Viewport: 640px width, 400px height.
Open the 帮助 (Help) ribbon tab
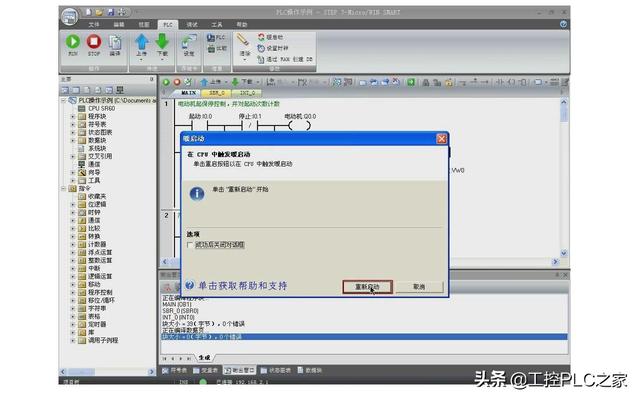coord(242,24)
